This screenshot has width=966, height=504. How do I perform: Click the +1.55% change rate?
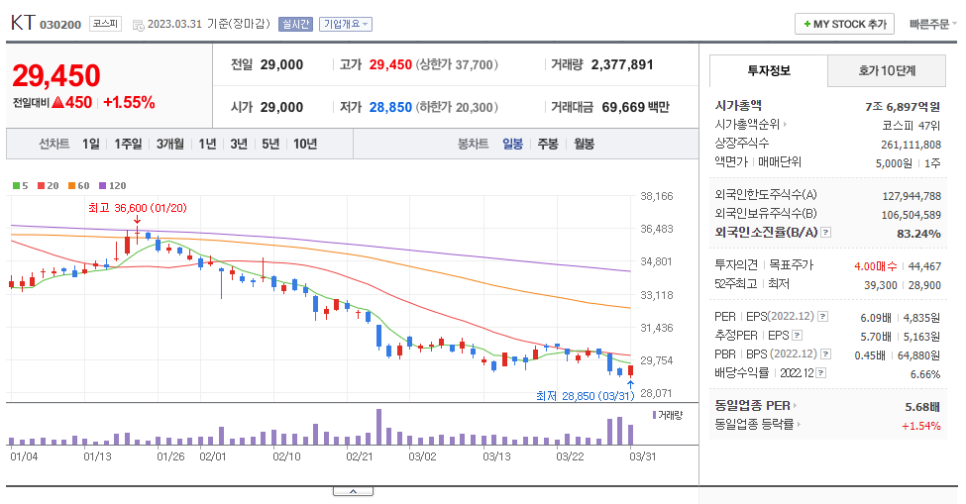(129, 102)
